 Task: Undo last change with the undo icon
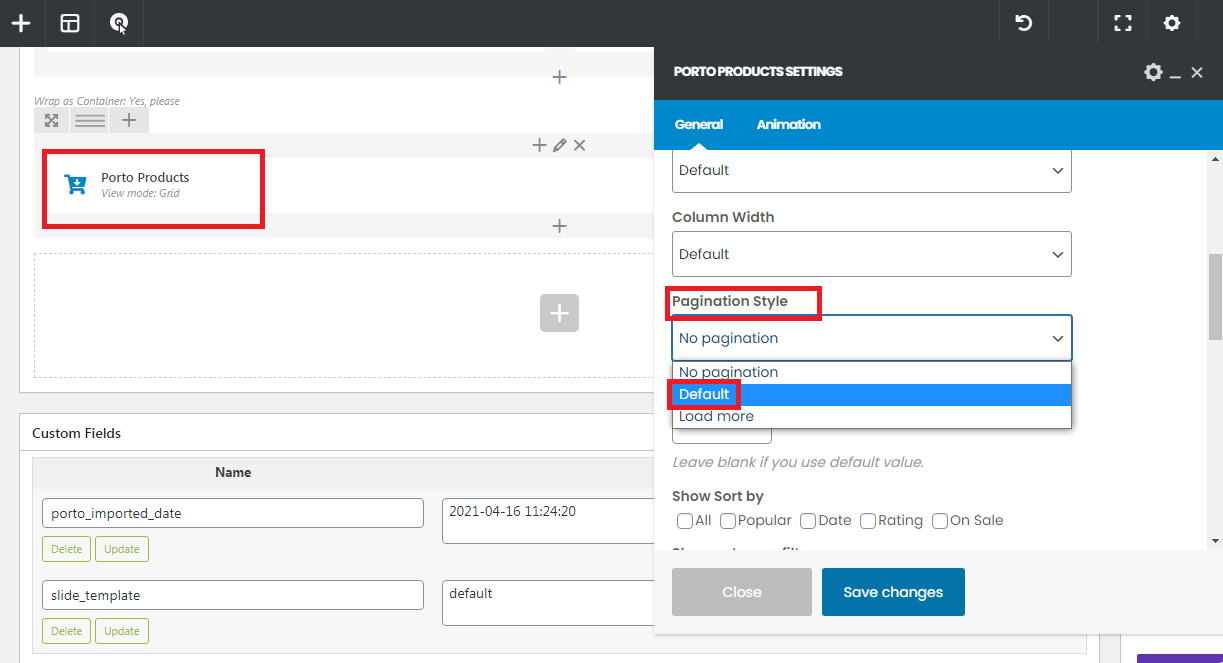point(1024,23)
